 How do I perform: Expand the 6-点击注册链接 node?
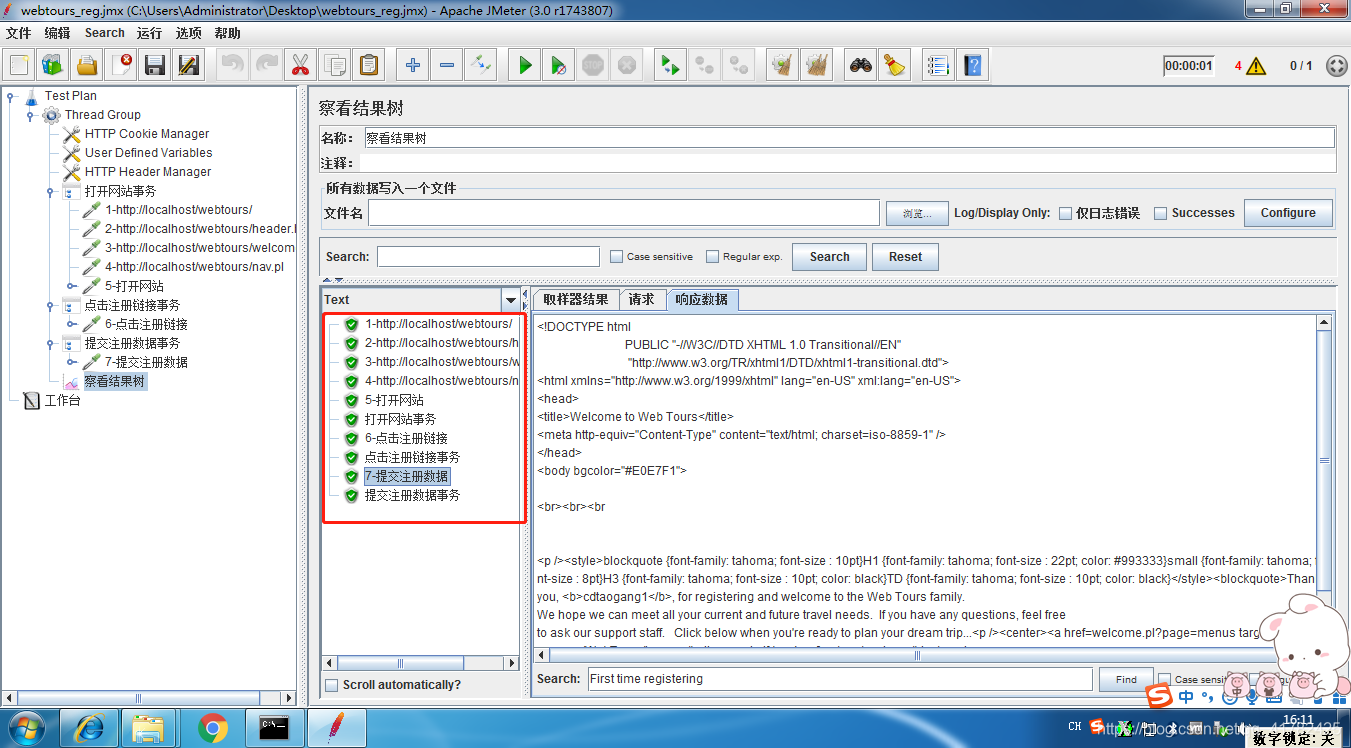(71, 324)
